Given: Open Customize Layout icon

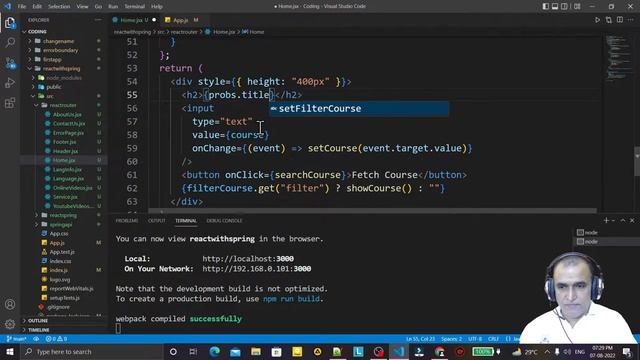Looking at the screenshot, I should [577, 7].
